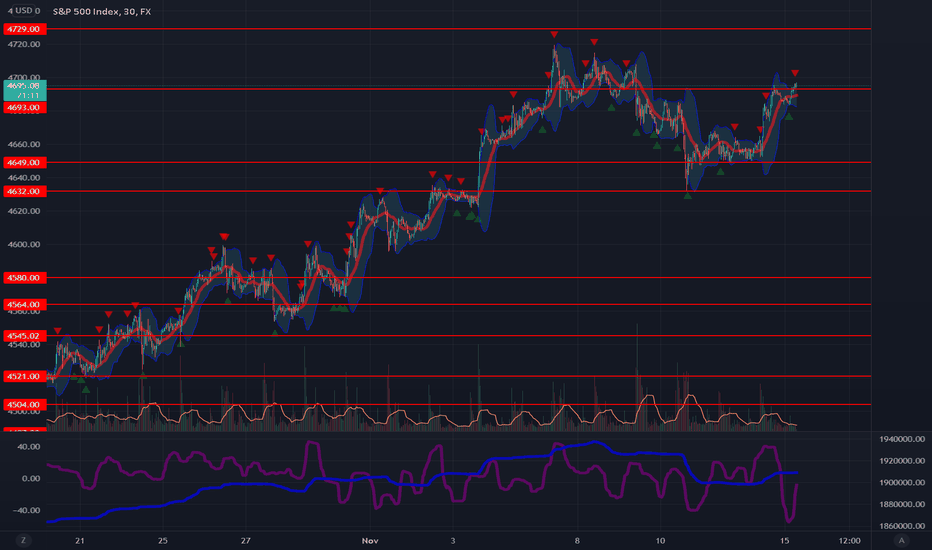Screen dimensions: 932x550
Task: Click the 4600.00 price scale value
Action: [24, 244]
